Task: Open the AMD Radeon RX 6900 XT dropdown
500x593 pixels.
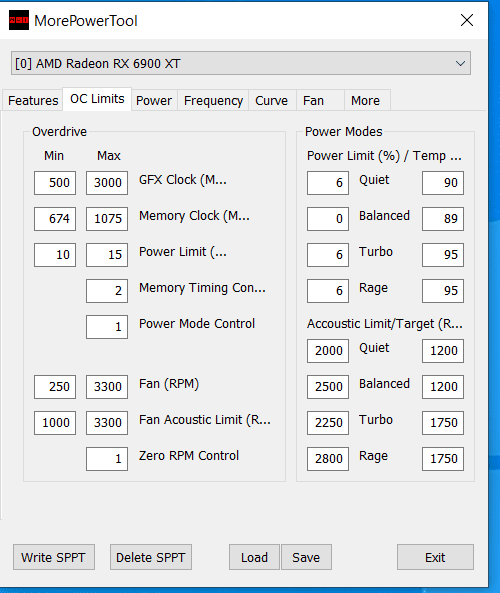Action: [241, 63]
